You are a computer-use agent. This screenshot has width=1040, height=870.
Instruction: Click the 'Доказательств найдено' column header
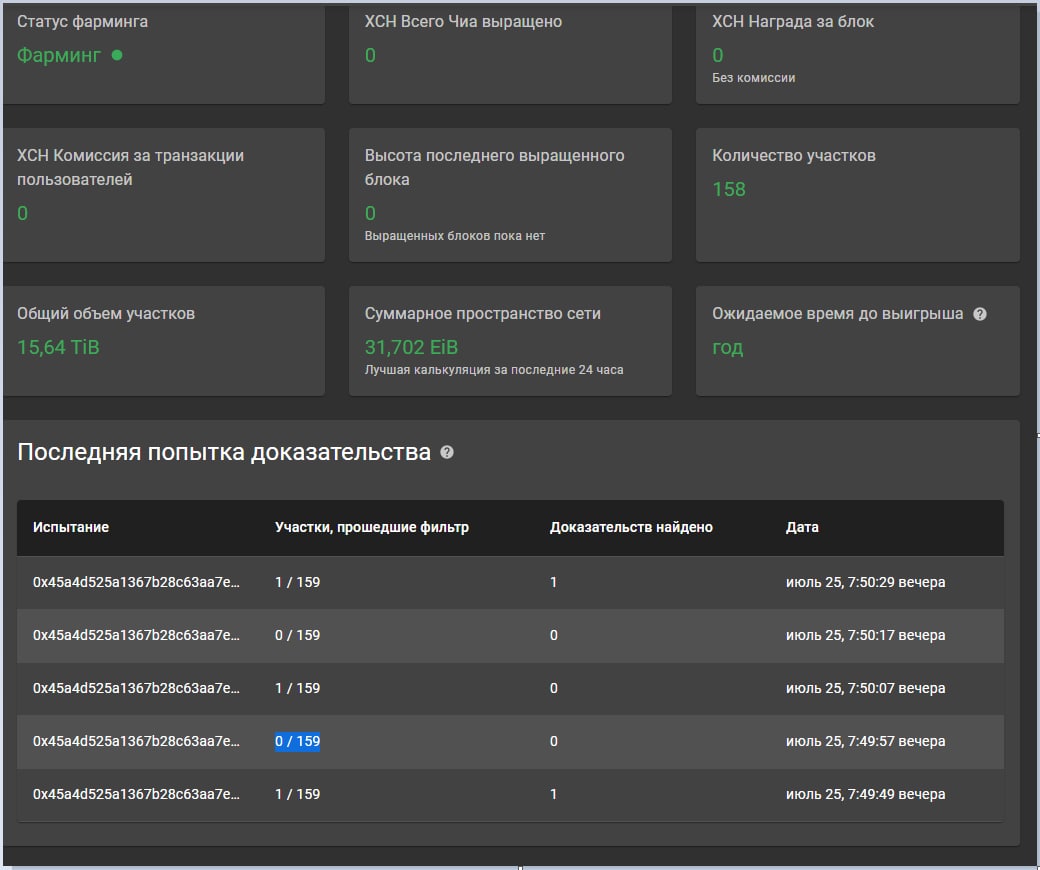point(631,527)
